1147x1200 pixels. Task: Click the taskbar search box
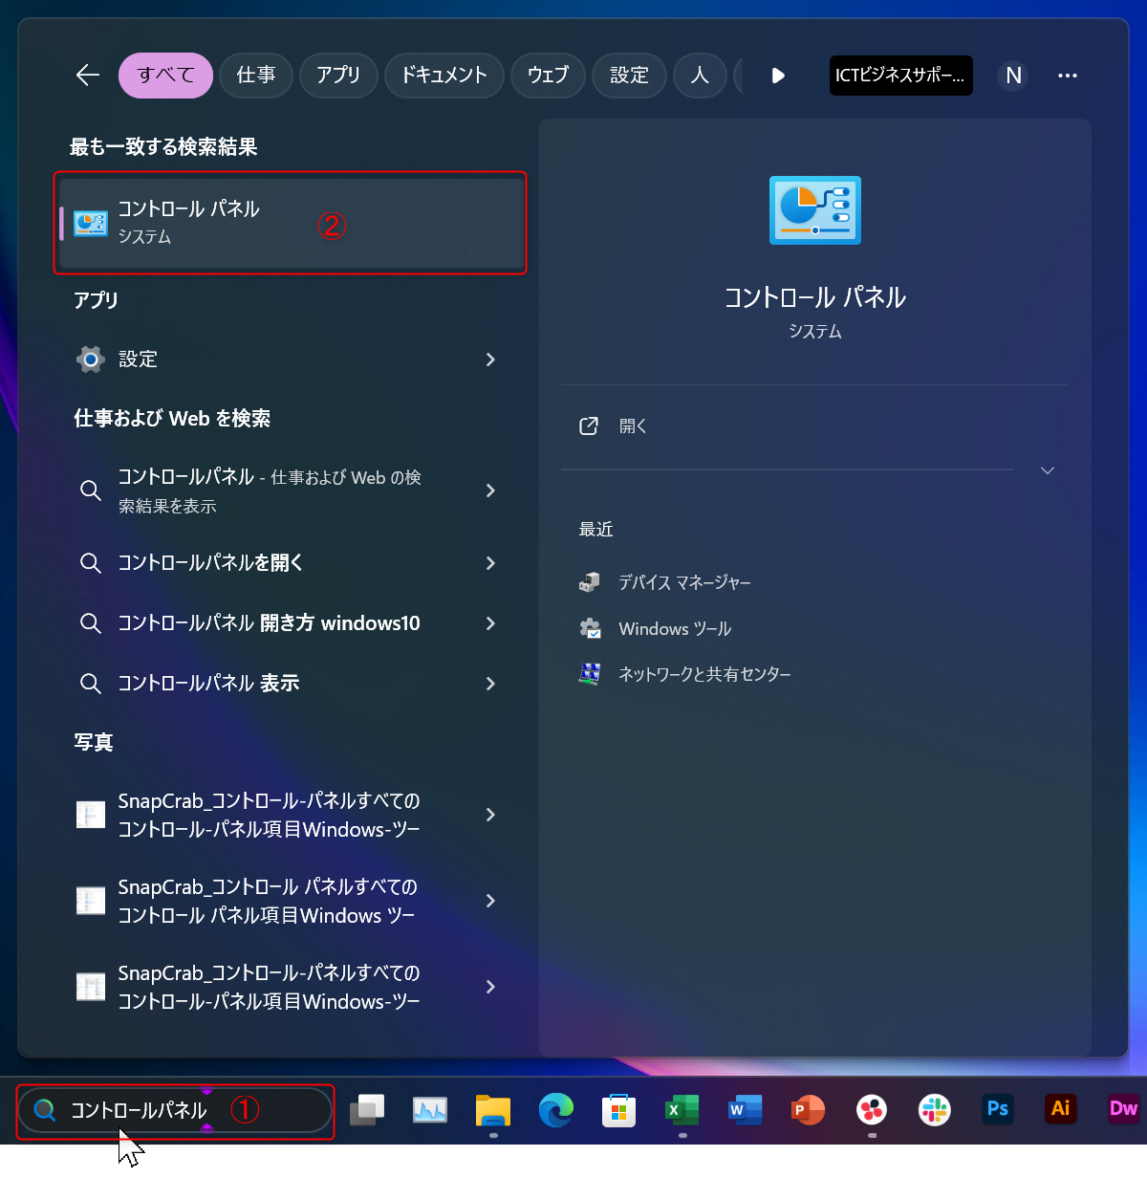(x=175, y=1110)
